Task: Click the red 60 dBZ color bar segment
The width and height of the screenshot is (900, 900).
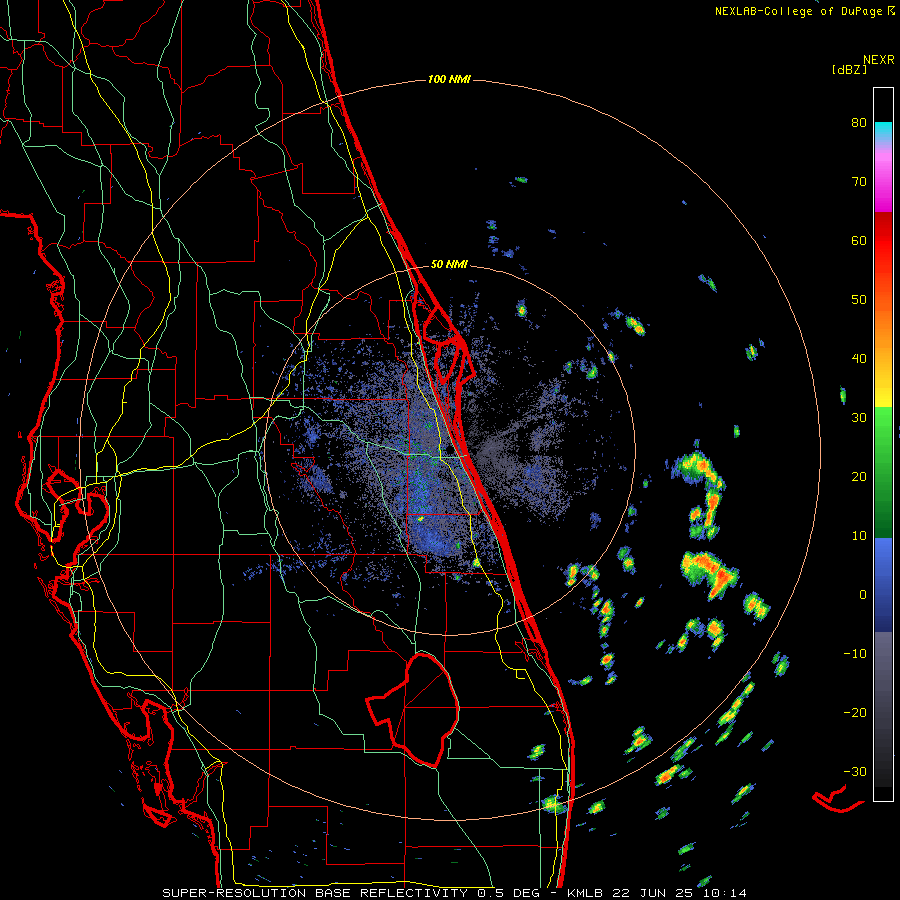Action: tap(883, 241)
